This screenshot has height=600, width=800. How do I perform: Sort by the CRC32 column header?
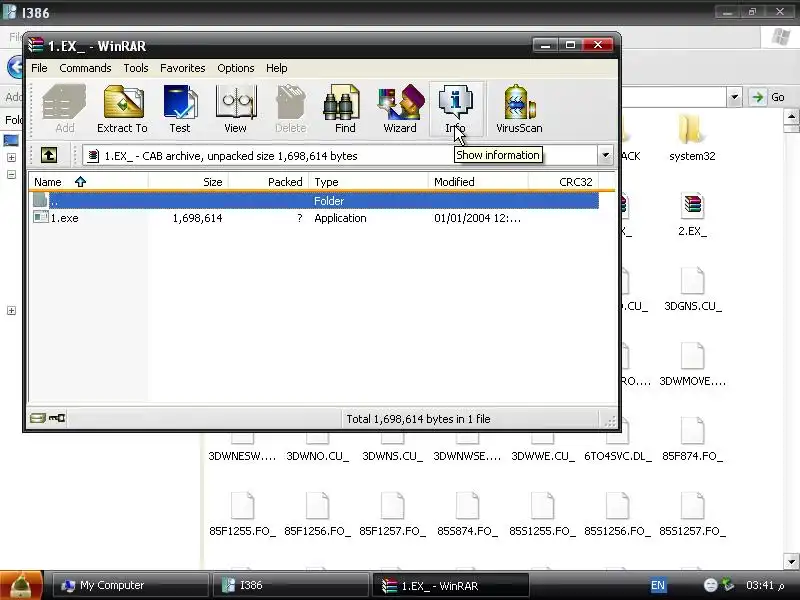(563, 182)
